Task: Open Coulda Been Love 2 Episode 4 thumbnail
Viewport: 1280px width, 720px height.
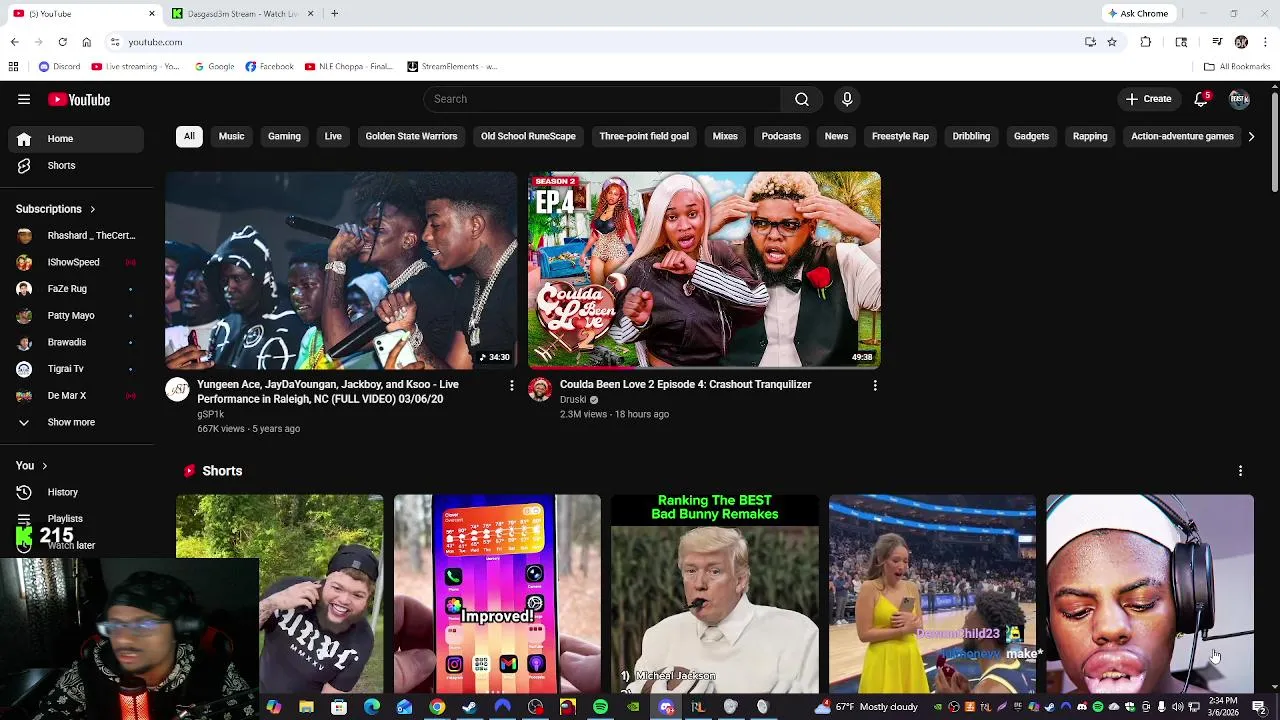Action: [704, 270]
